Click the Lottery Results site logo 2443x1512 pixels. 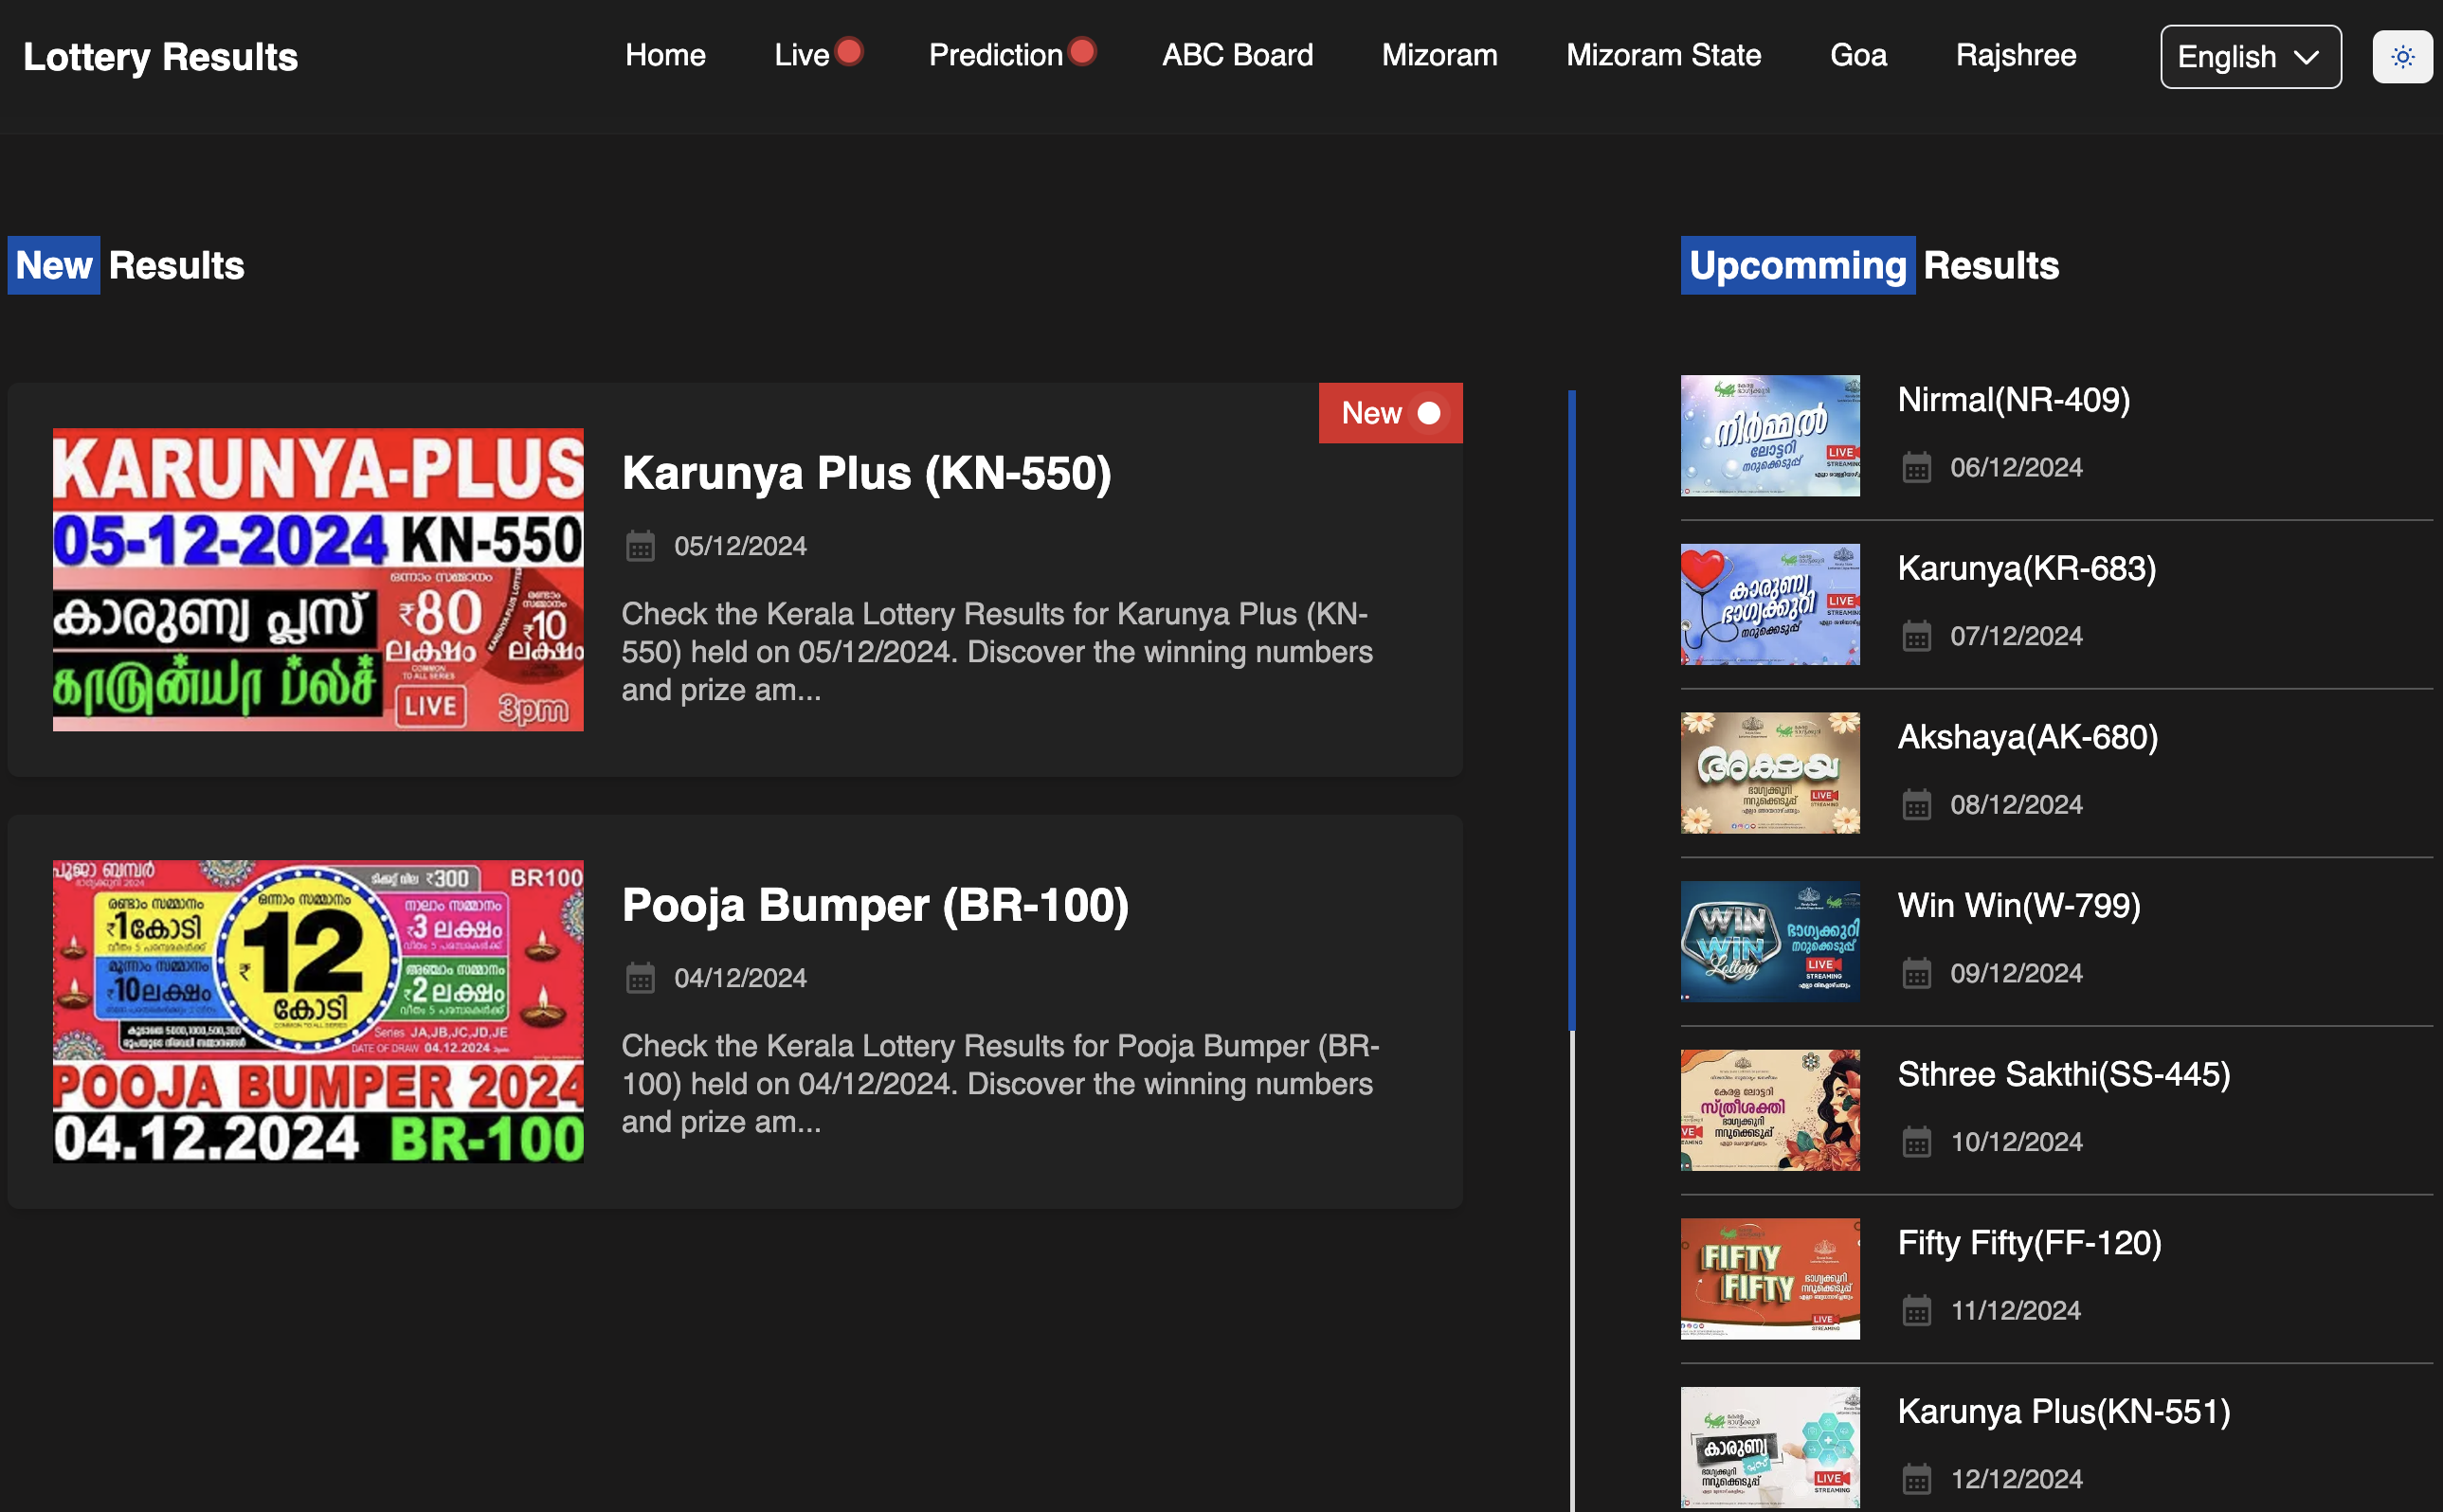(160, 57)
